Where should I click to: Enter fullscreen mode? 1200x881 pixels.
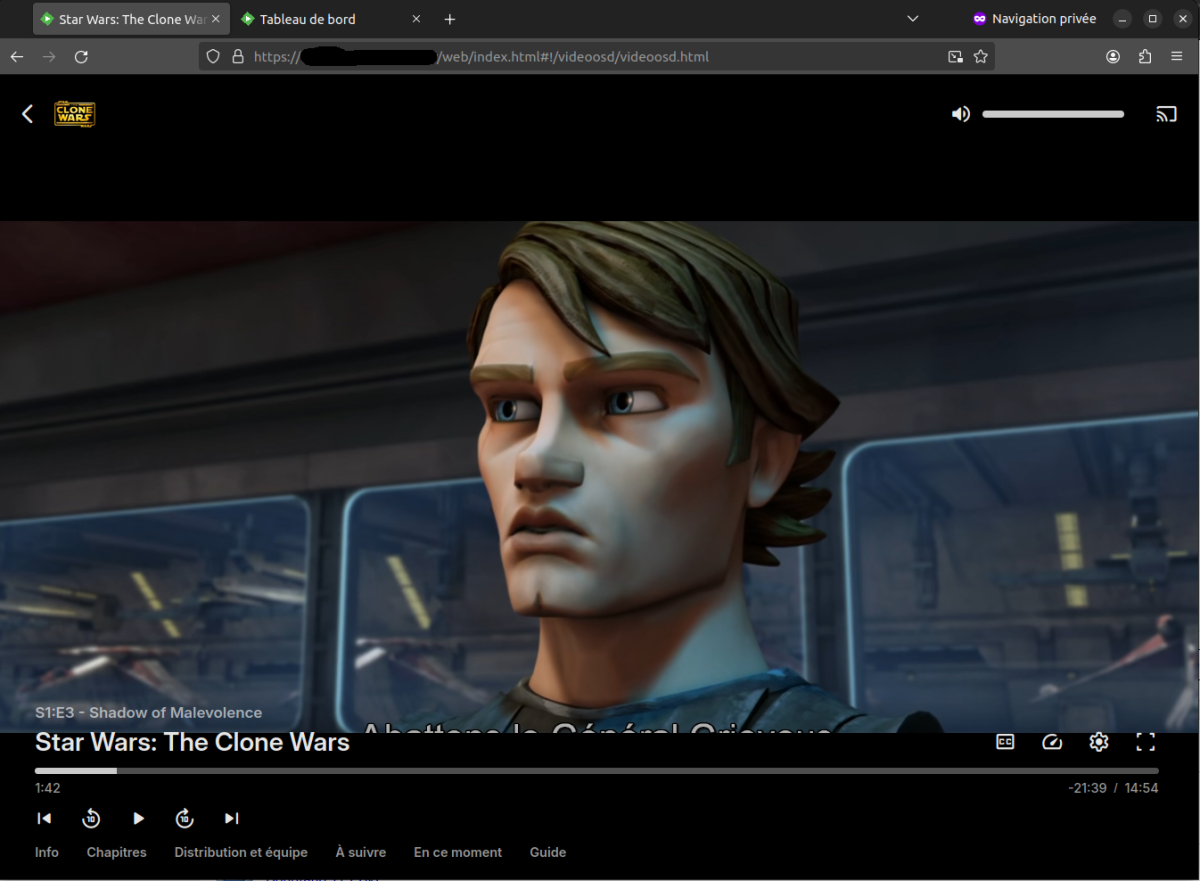tap(1145, 742)
